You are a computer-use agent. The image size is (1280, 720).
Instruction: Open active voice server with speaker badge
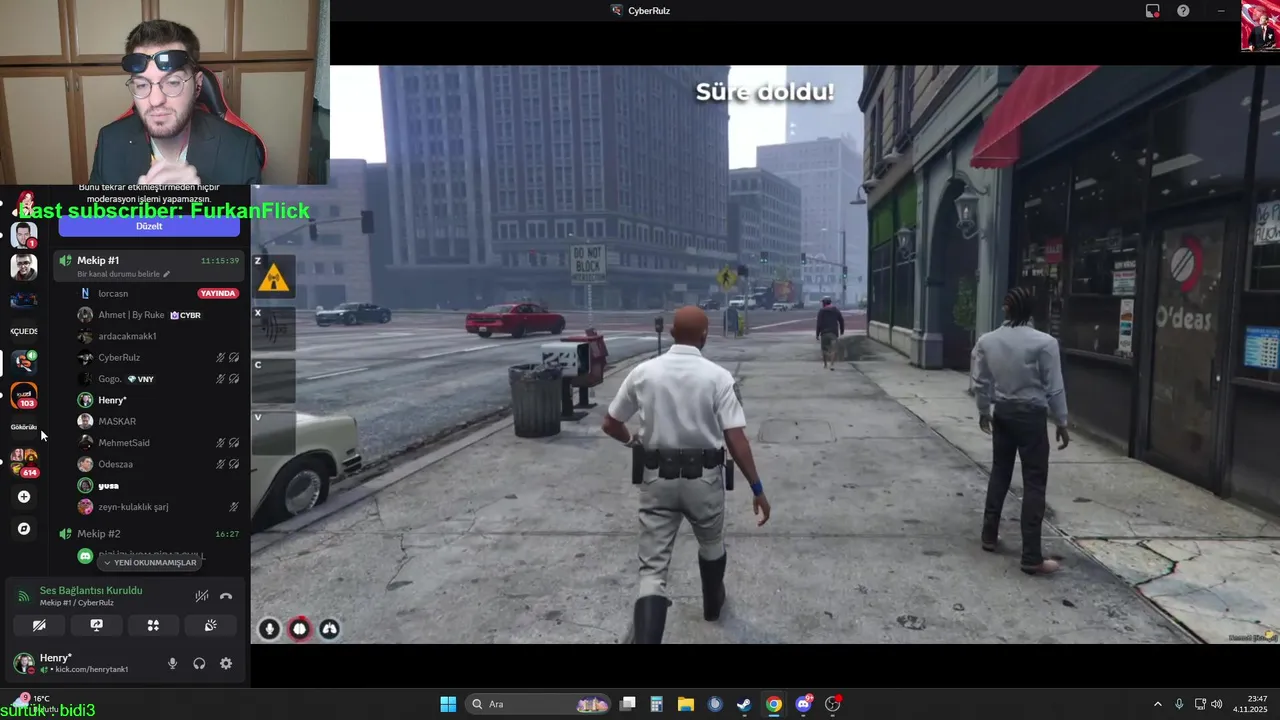(x=23, y=361)
